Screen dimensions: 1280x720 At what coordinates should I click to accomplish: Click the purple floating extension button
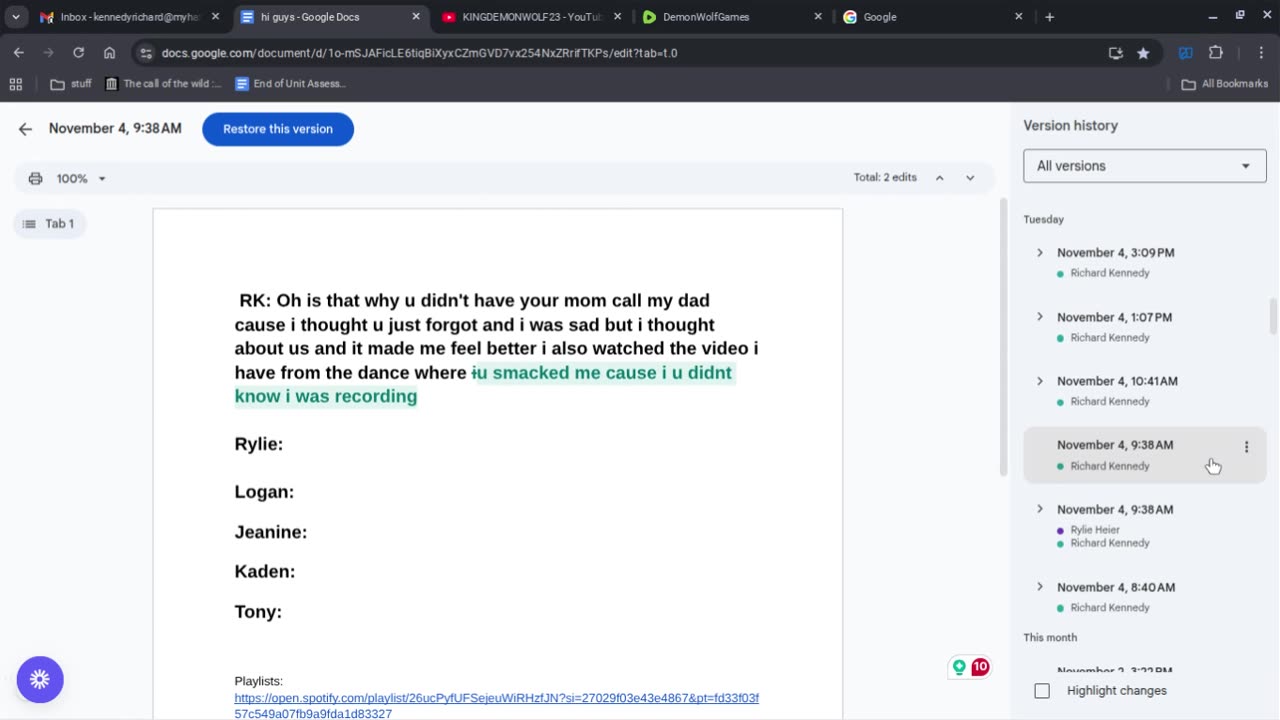tap(40, 680)
